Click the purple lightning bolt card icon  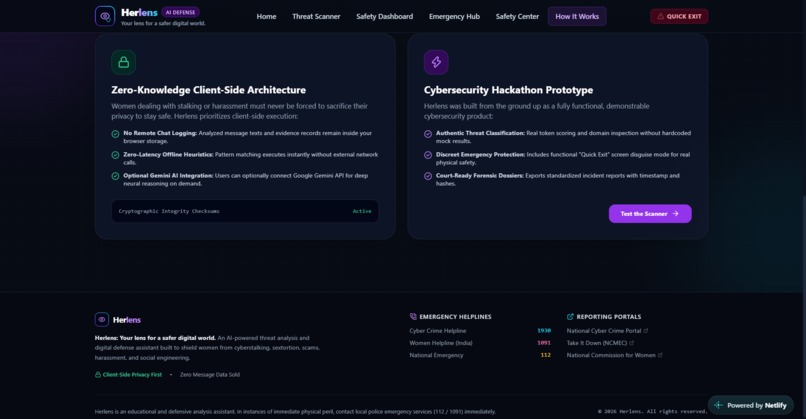(436, 62)
